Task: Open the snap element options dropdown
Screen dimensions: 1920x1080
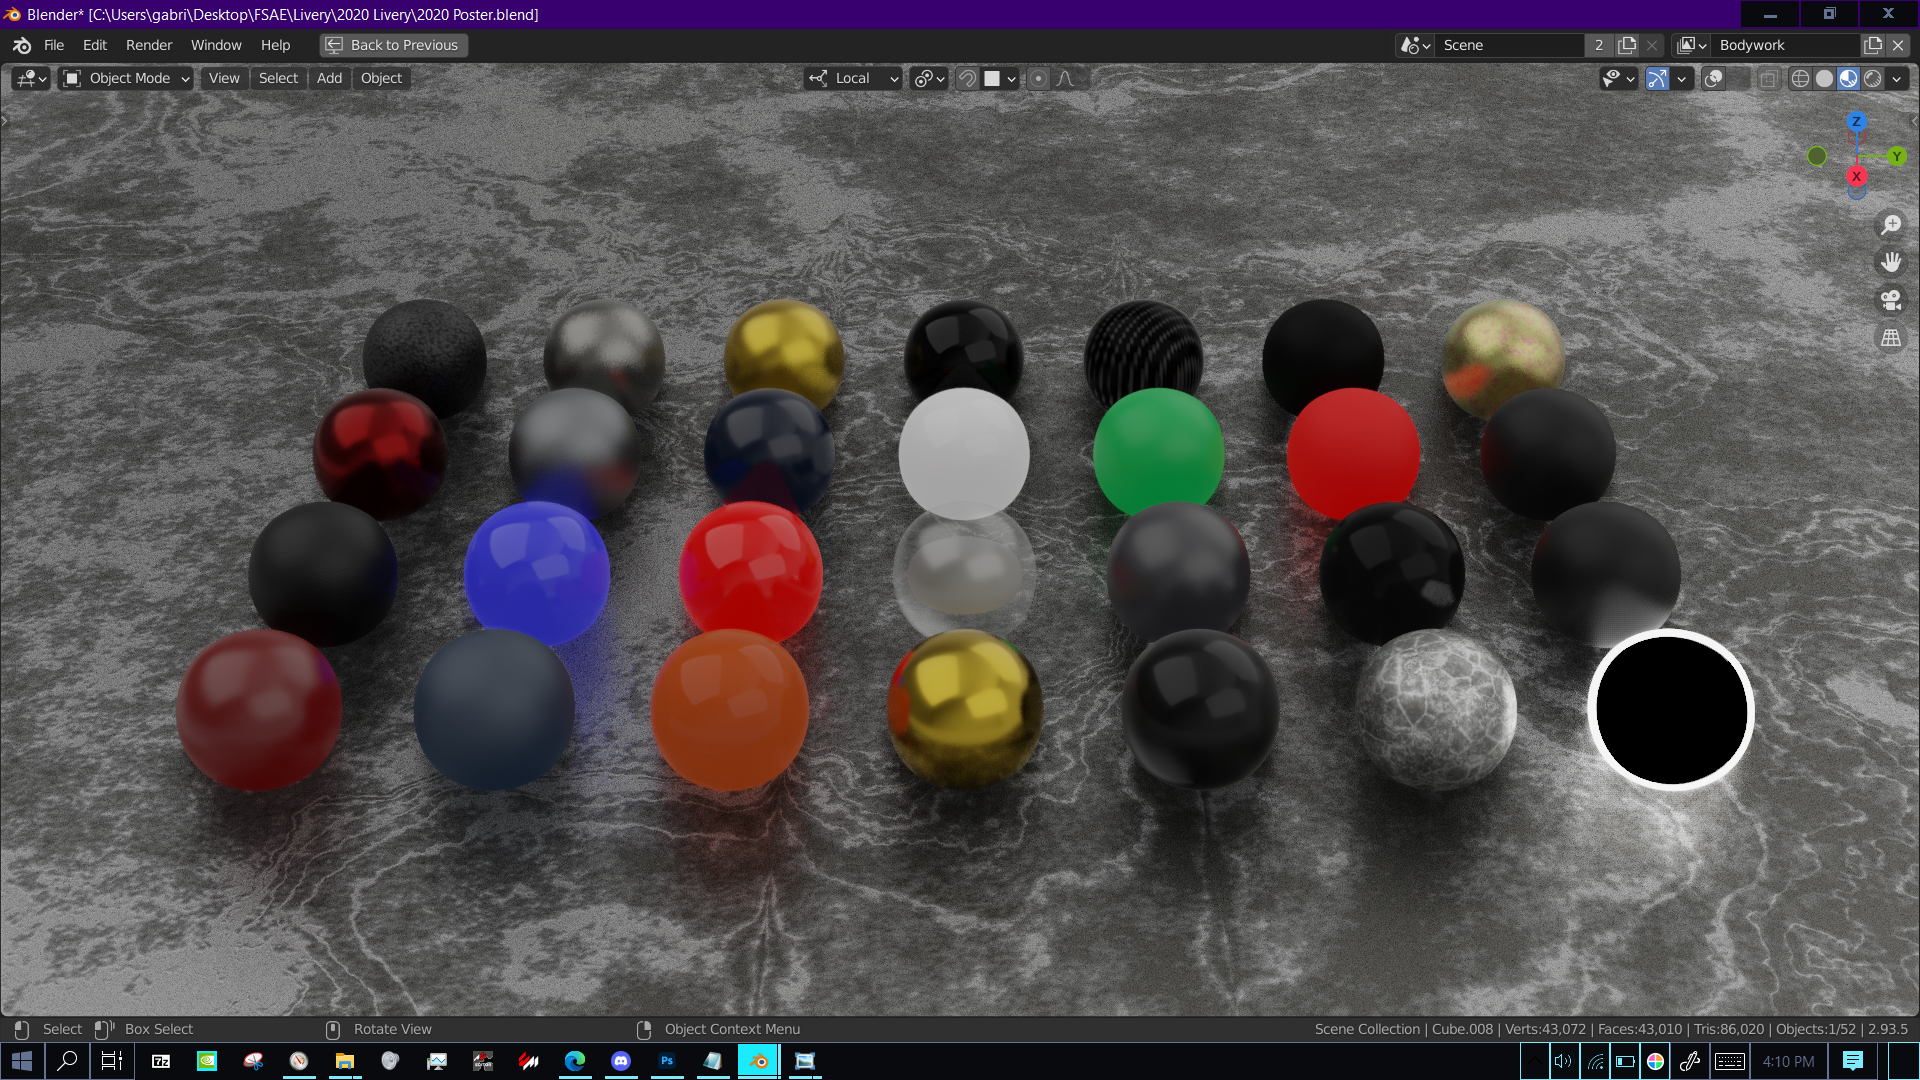Action: coord(1000,78)
